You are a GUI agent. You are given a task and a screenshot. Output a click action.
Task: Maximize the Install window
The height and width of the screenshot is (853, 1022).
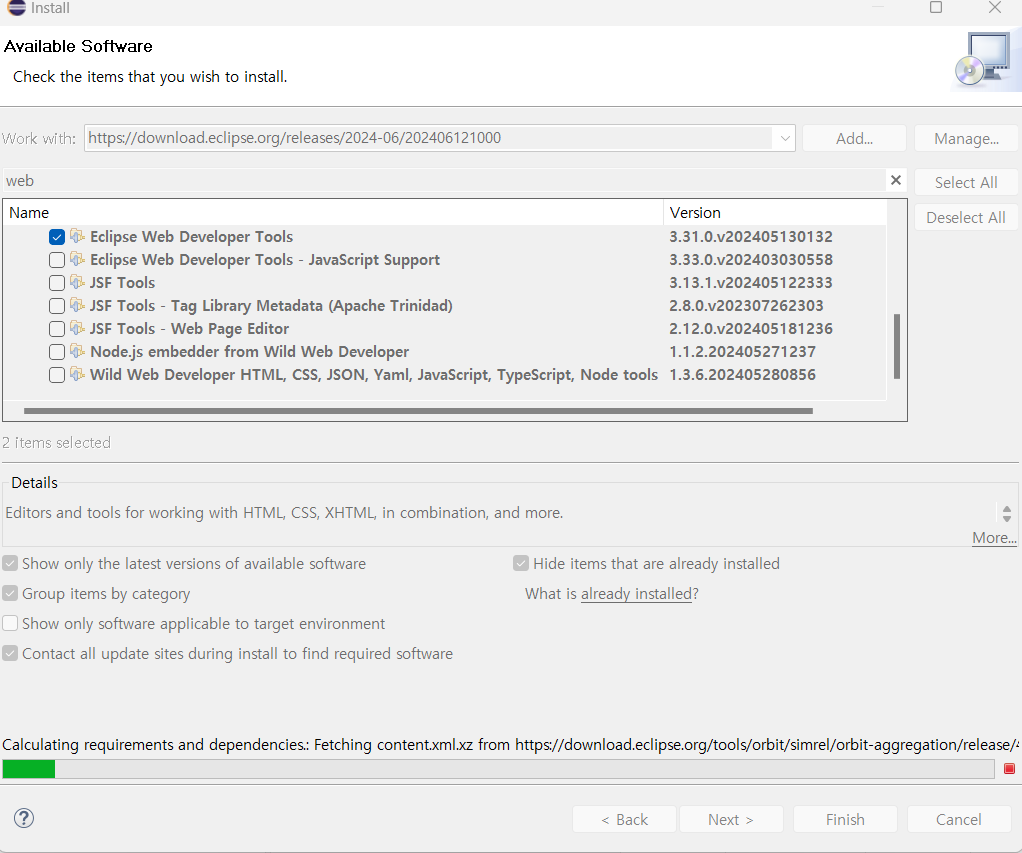pyautogui.click(x=936, y=7)
